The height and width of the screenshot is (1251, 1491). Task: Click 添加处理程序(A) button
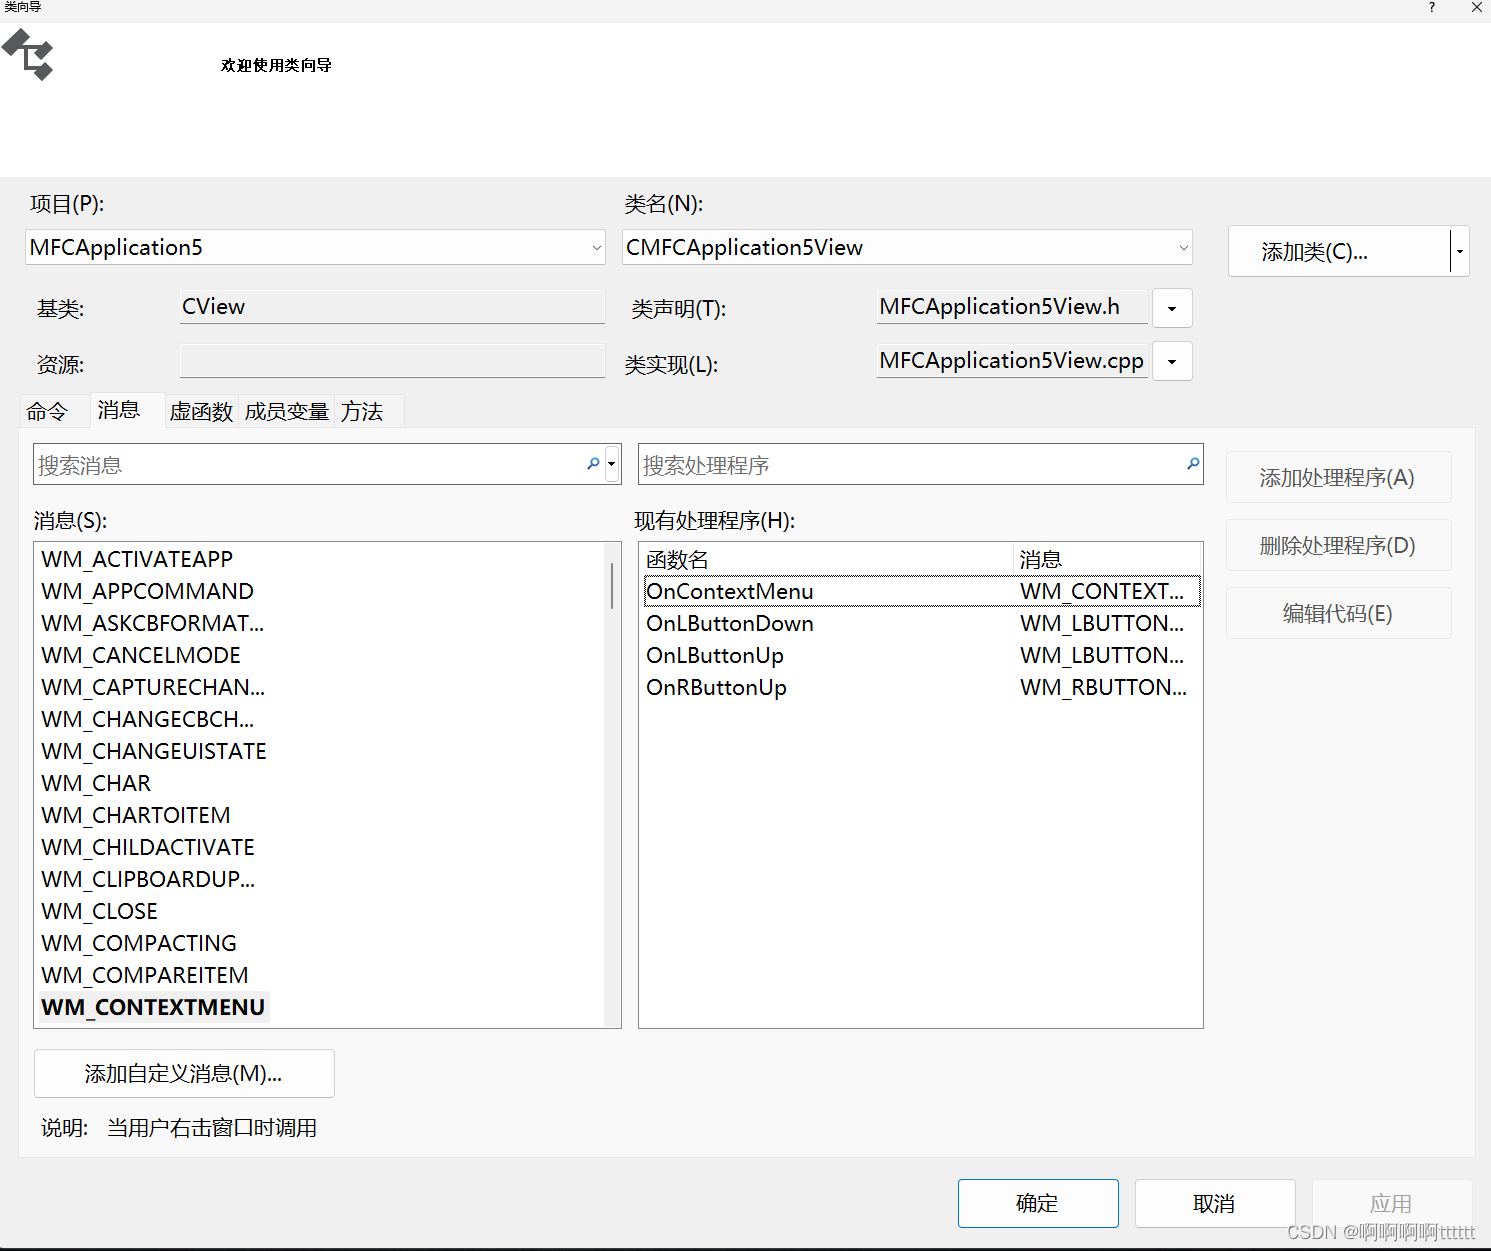[1338, 477]
